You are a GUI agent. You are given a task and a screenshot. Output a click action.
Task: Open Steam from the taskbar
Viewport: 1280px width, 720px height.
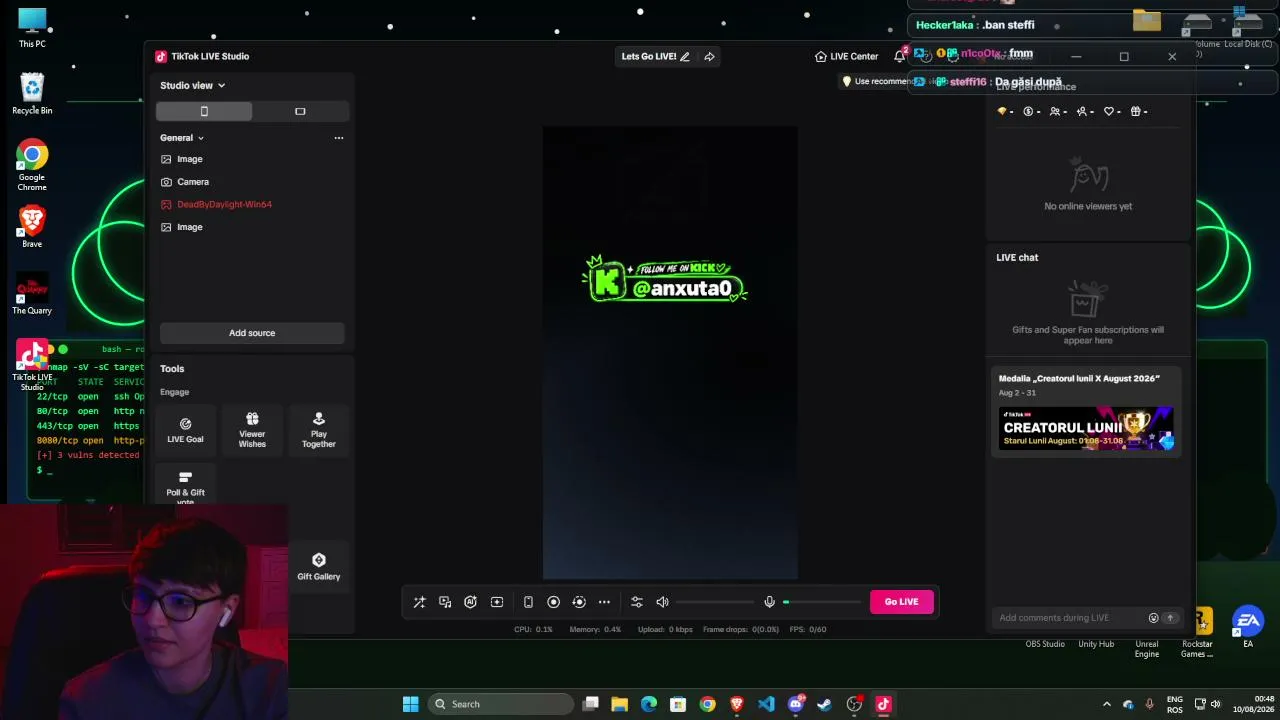[825, 704]
